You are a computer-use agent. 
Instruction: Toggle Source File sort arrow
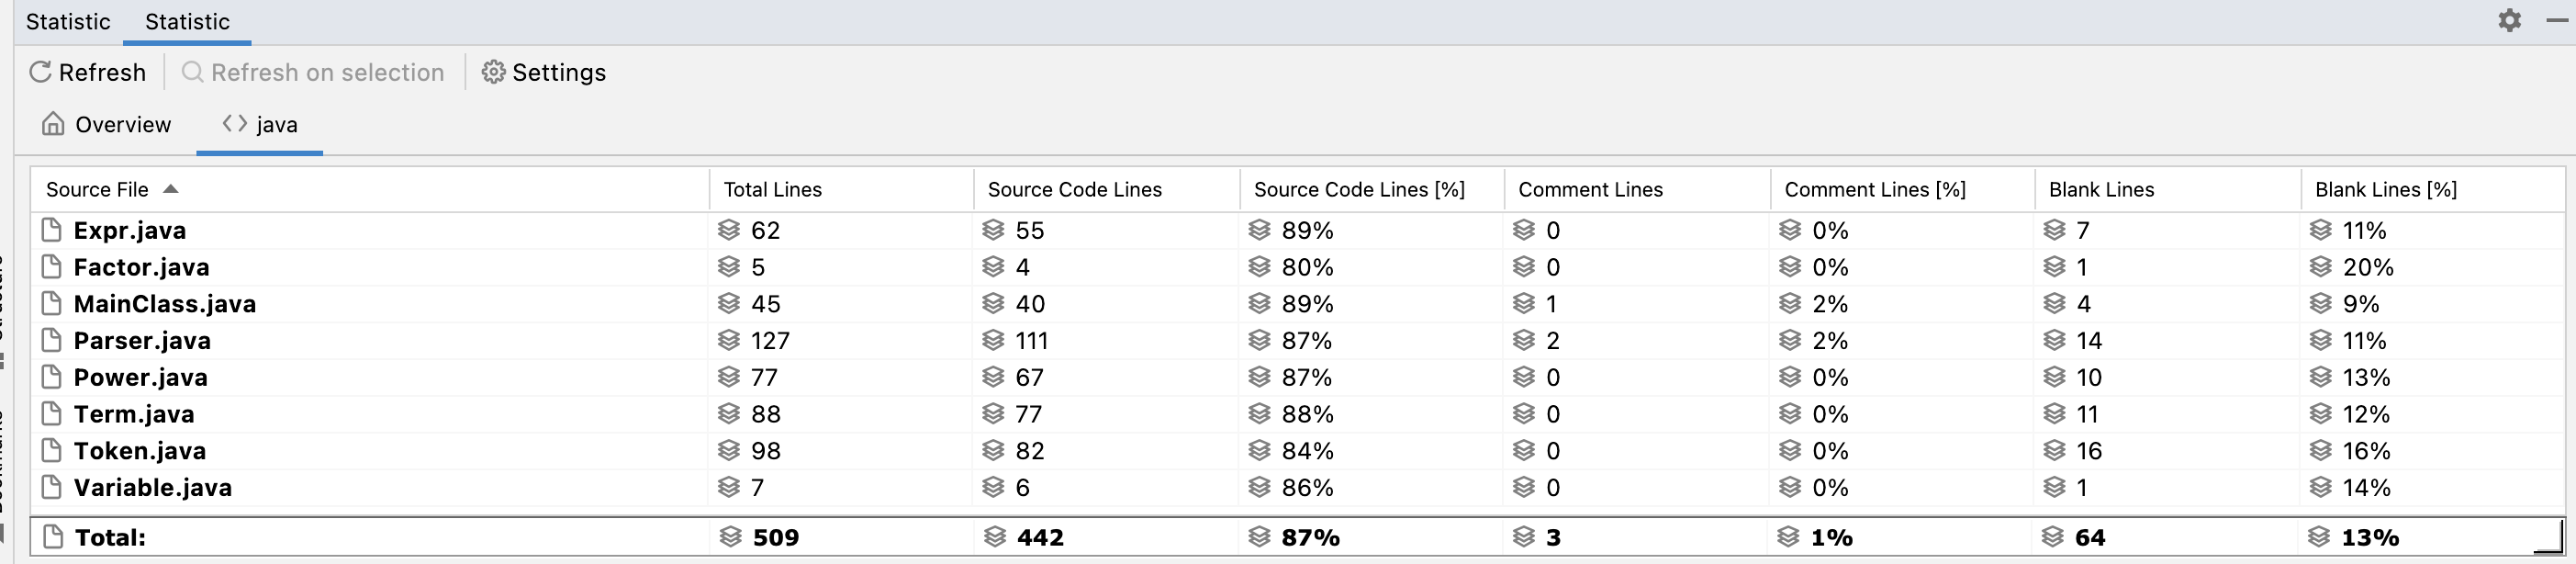170,189
